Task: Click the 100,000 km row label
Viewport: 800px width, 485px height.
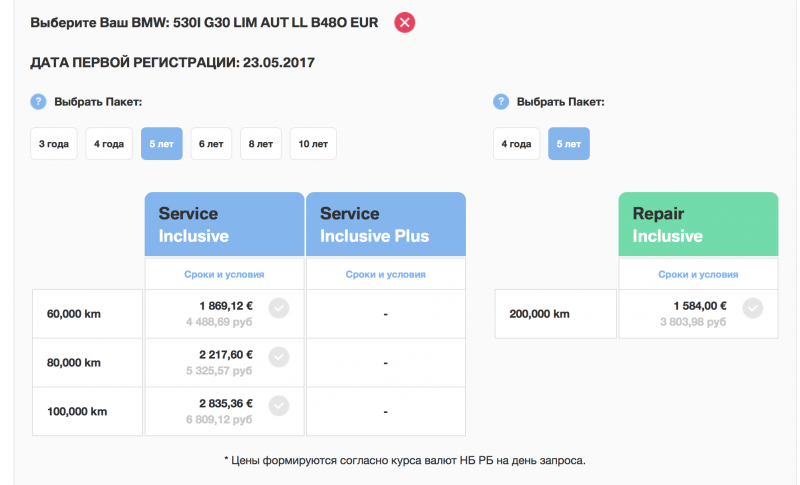Action: 77,412
